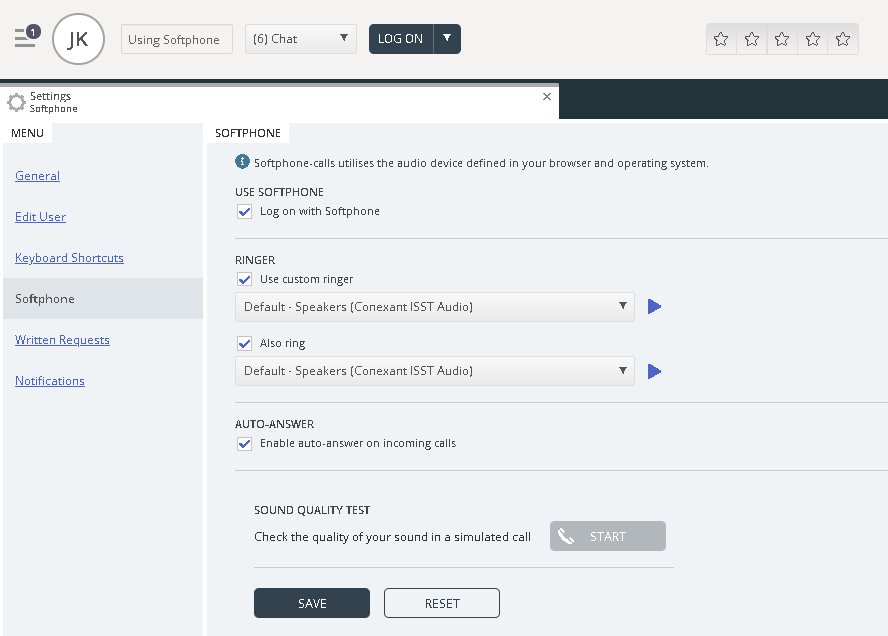Click the JK user avatar
Screen dimensions: 888x636
click(x=78, y=39)
